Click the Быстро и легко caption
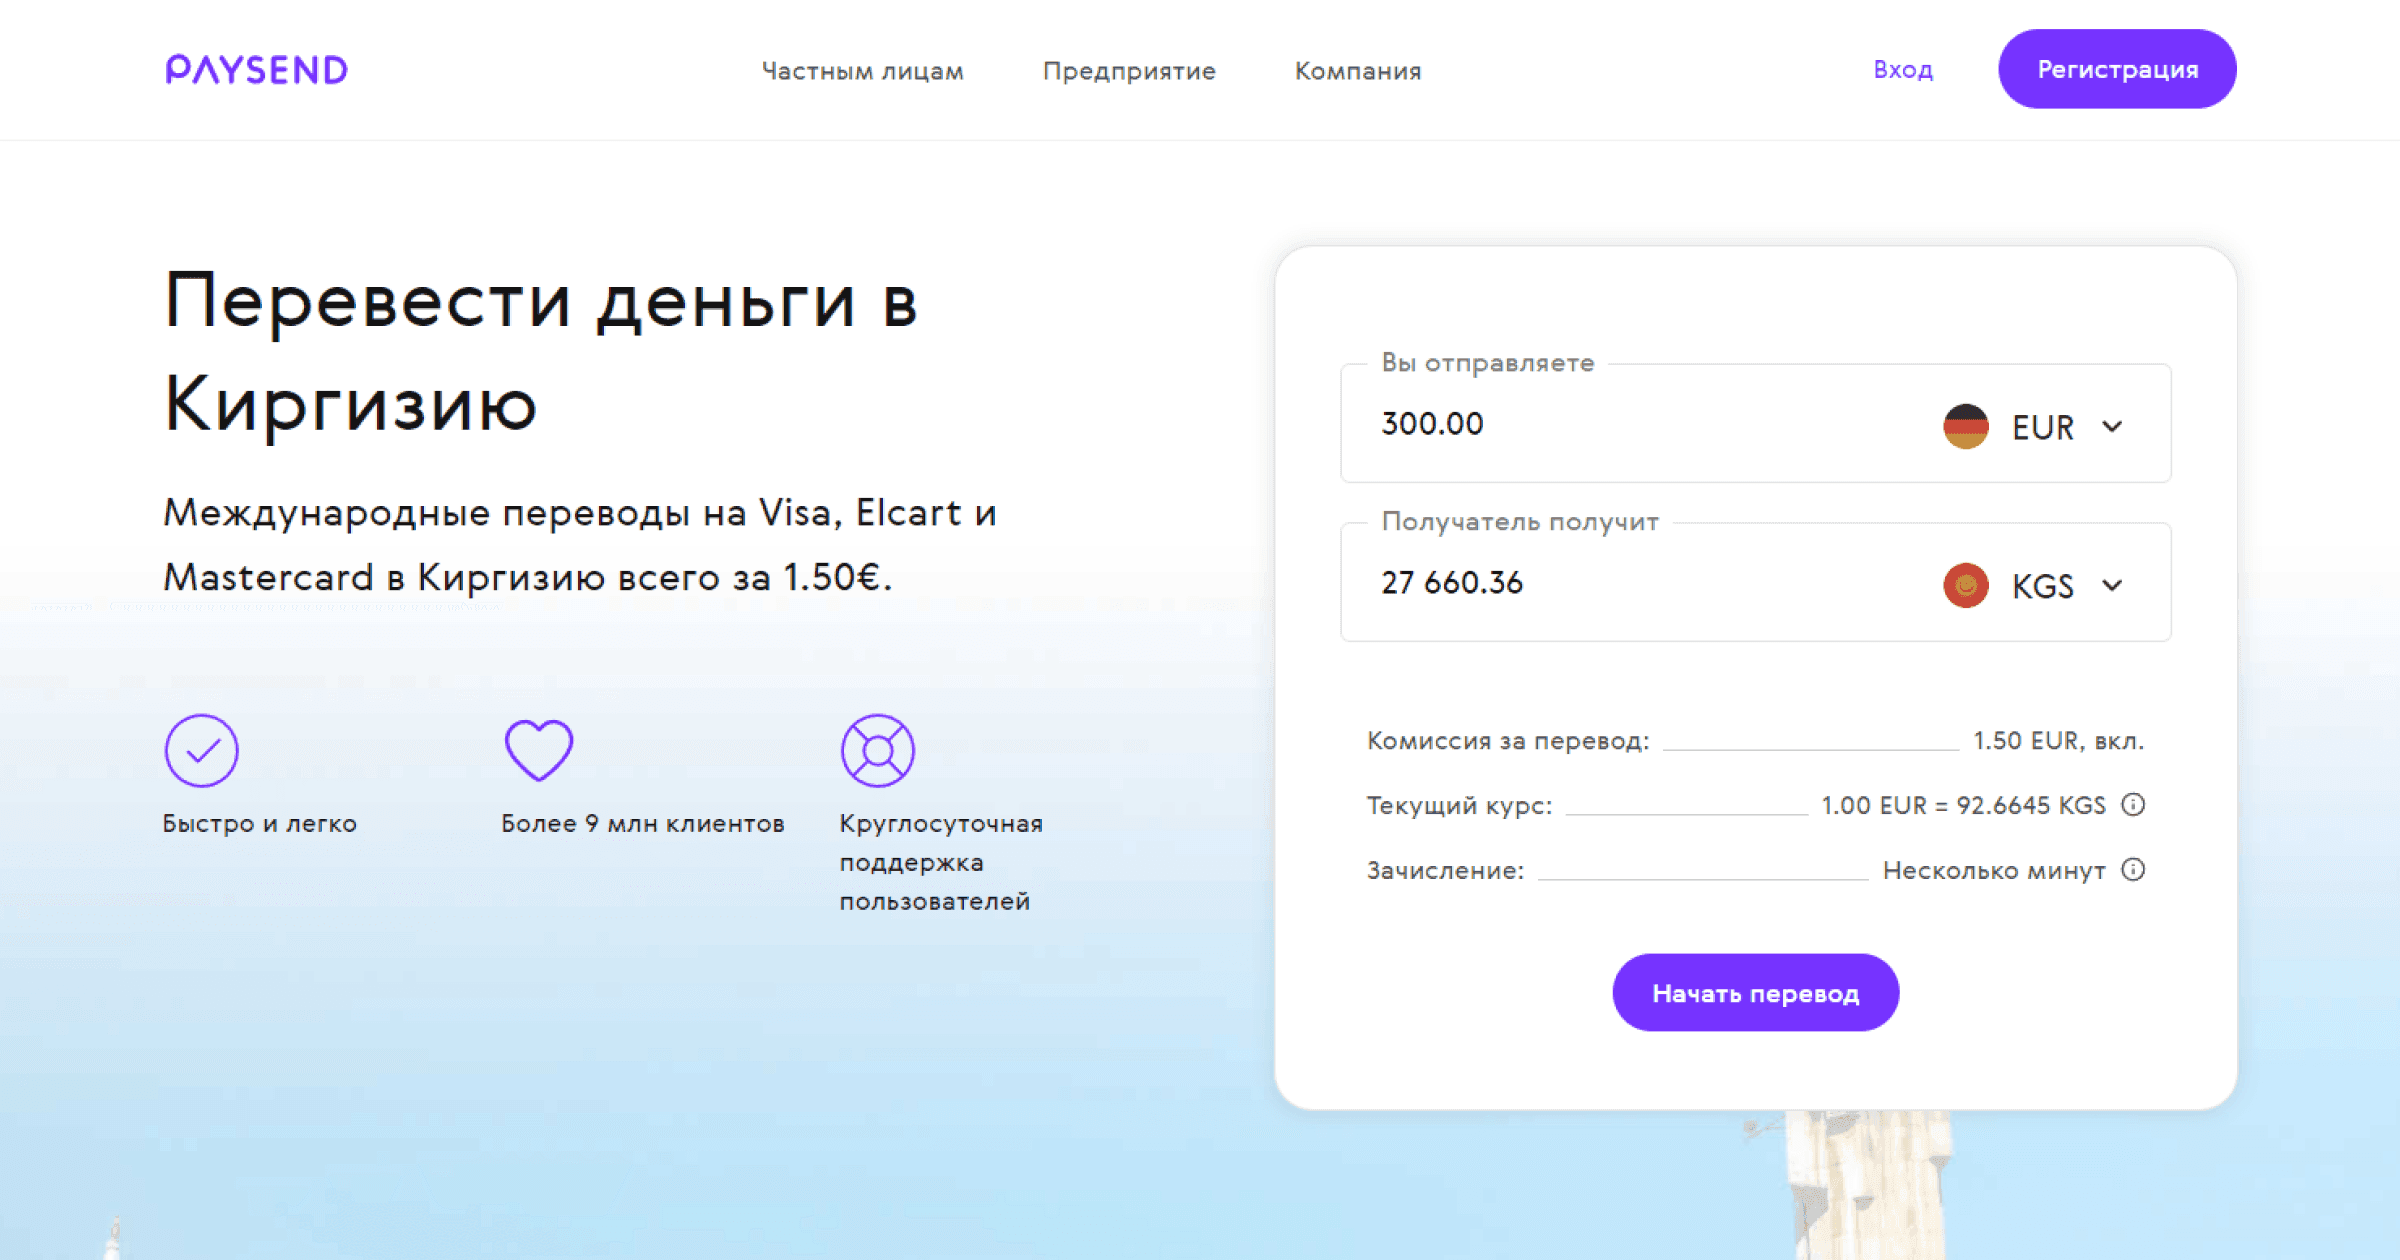2400x1260 pixels. pyautogui.click(x=259, y=824)
